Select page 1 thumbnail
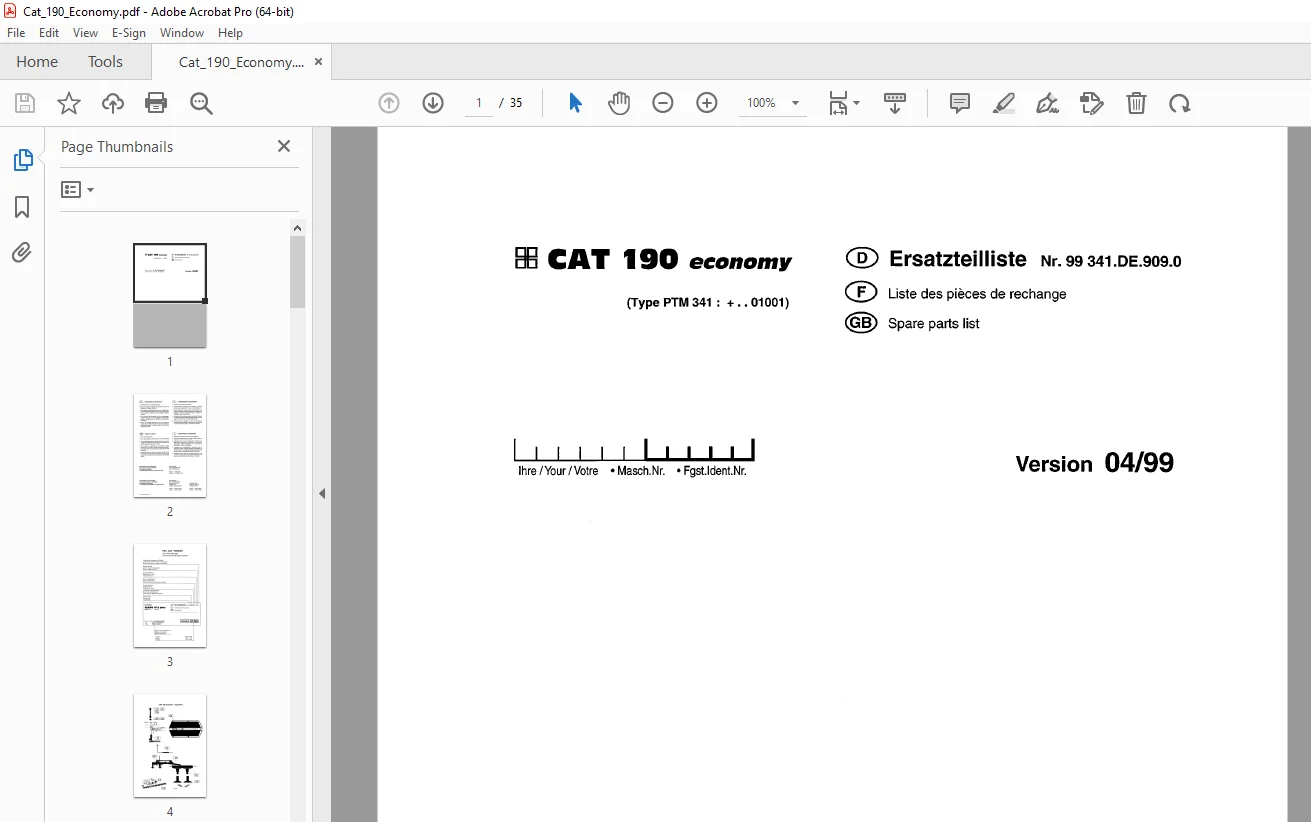 (170, 295)
